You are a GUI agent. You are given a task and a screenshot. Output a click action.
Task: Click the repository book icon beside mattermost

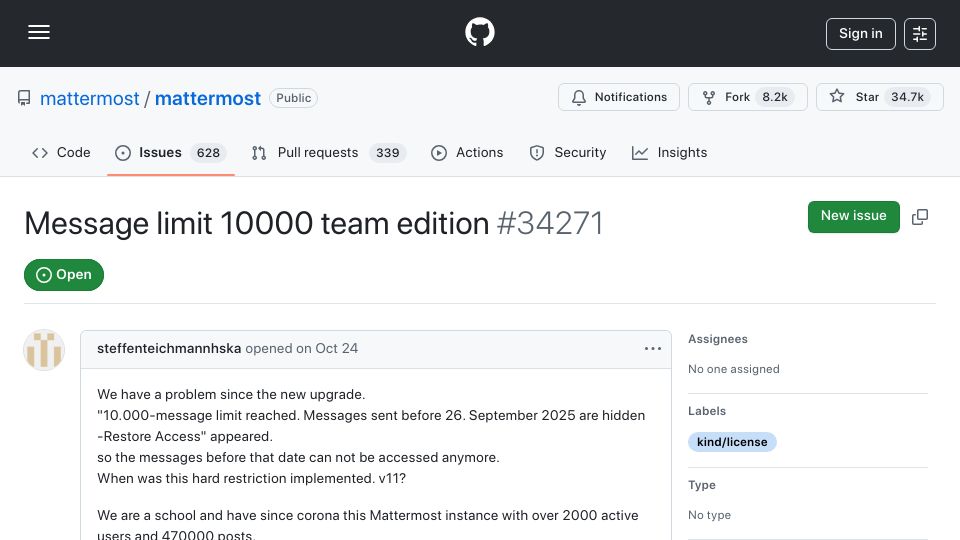[x=24, y=98]
